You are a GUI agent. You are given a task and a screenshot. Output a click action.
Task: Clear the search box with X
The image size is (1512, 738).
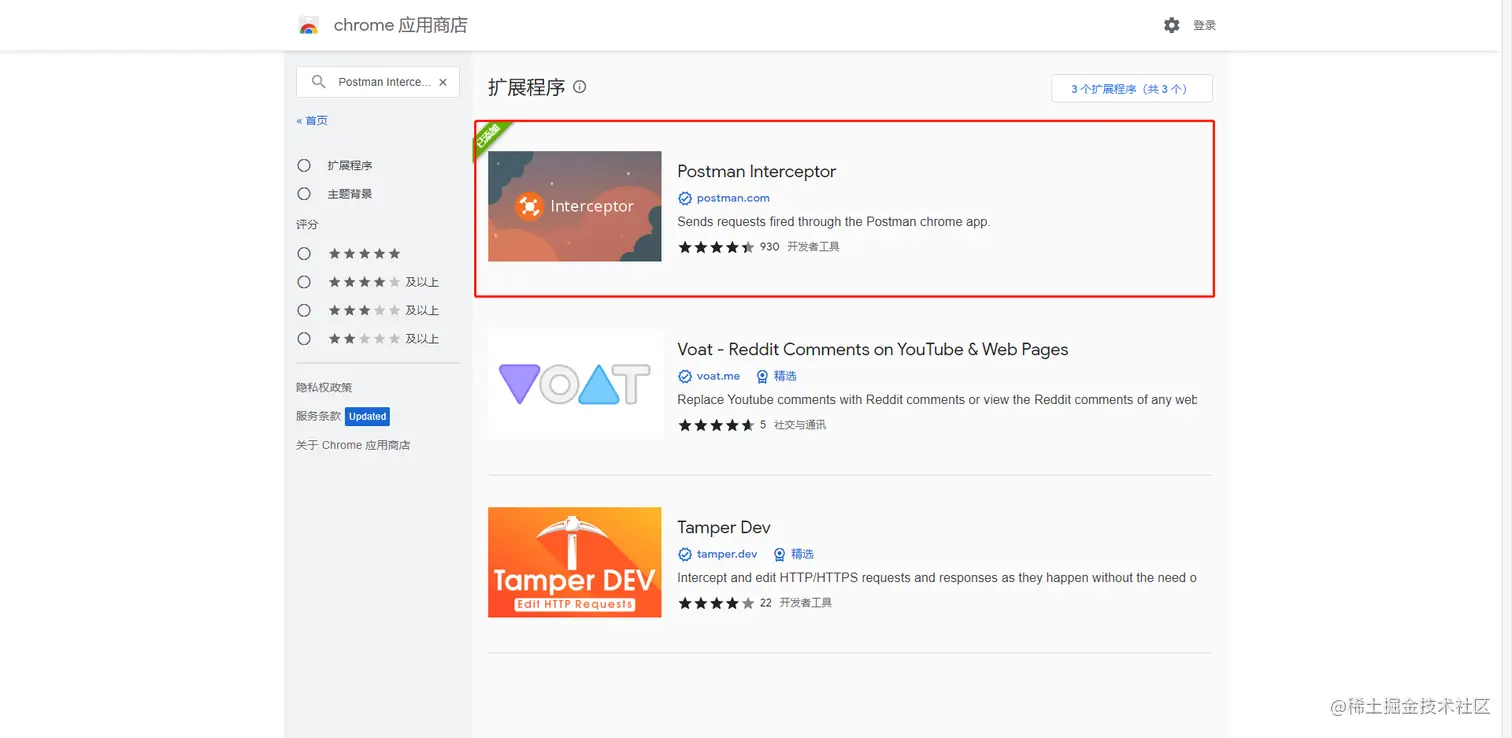tap(443, 82)
